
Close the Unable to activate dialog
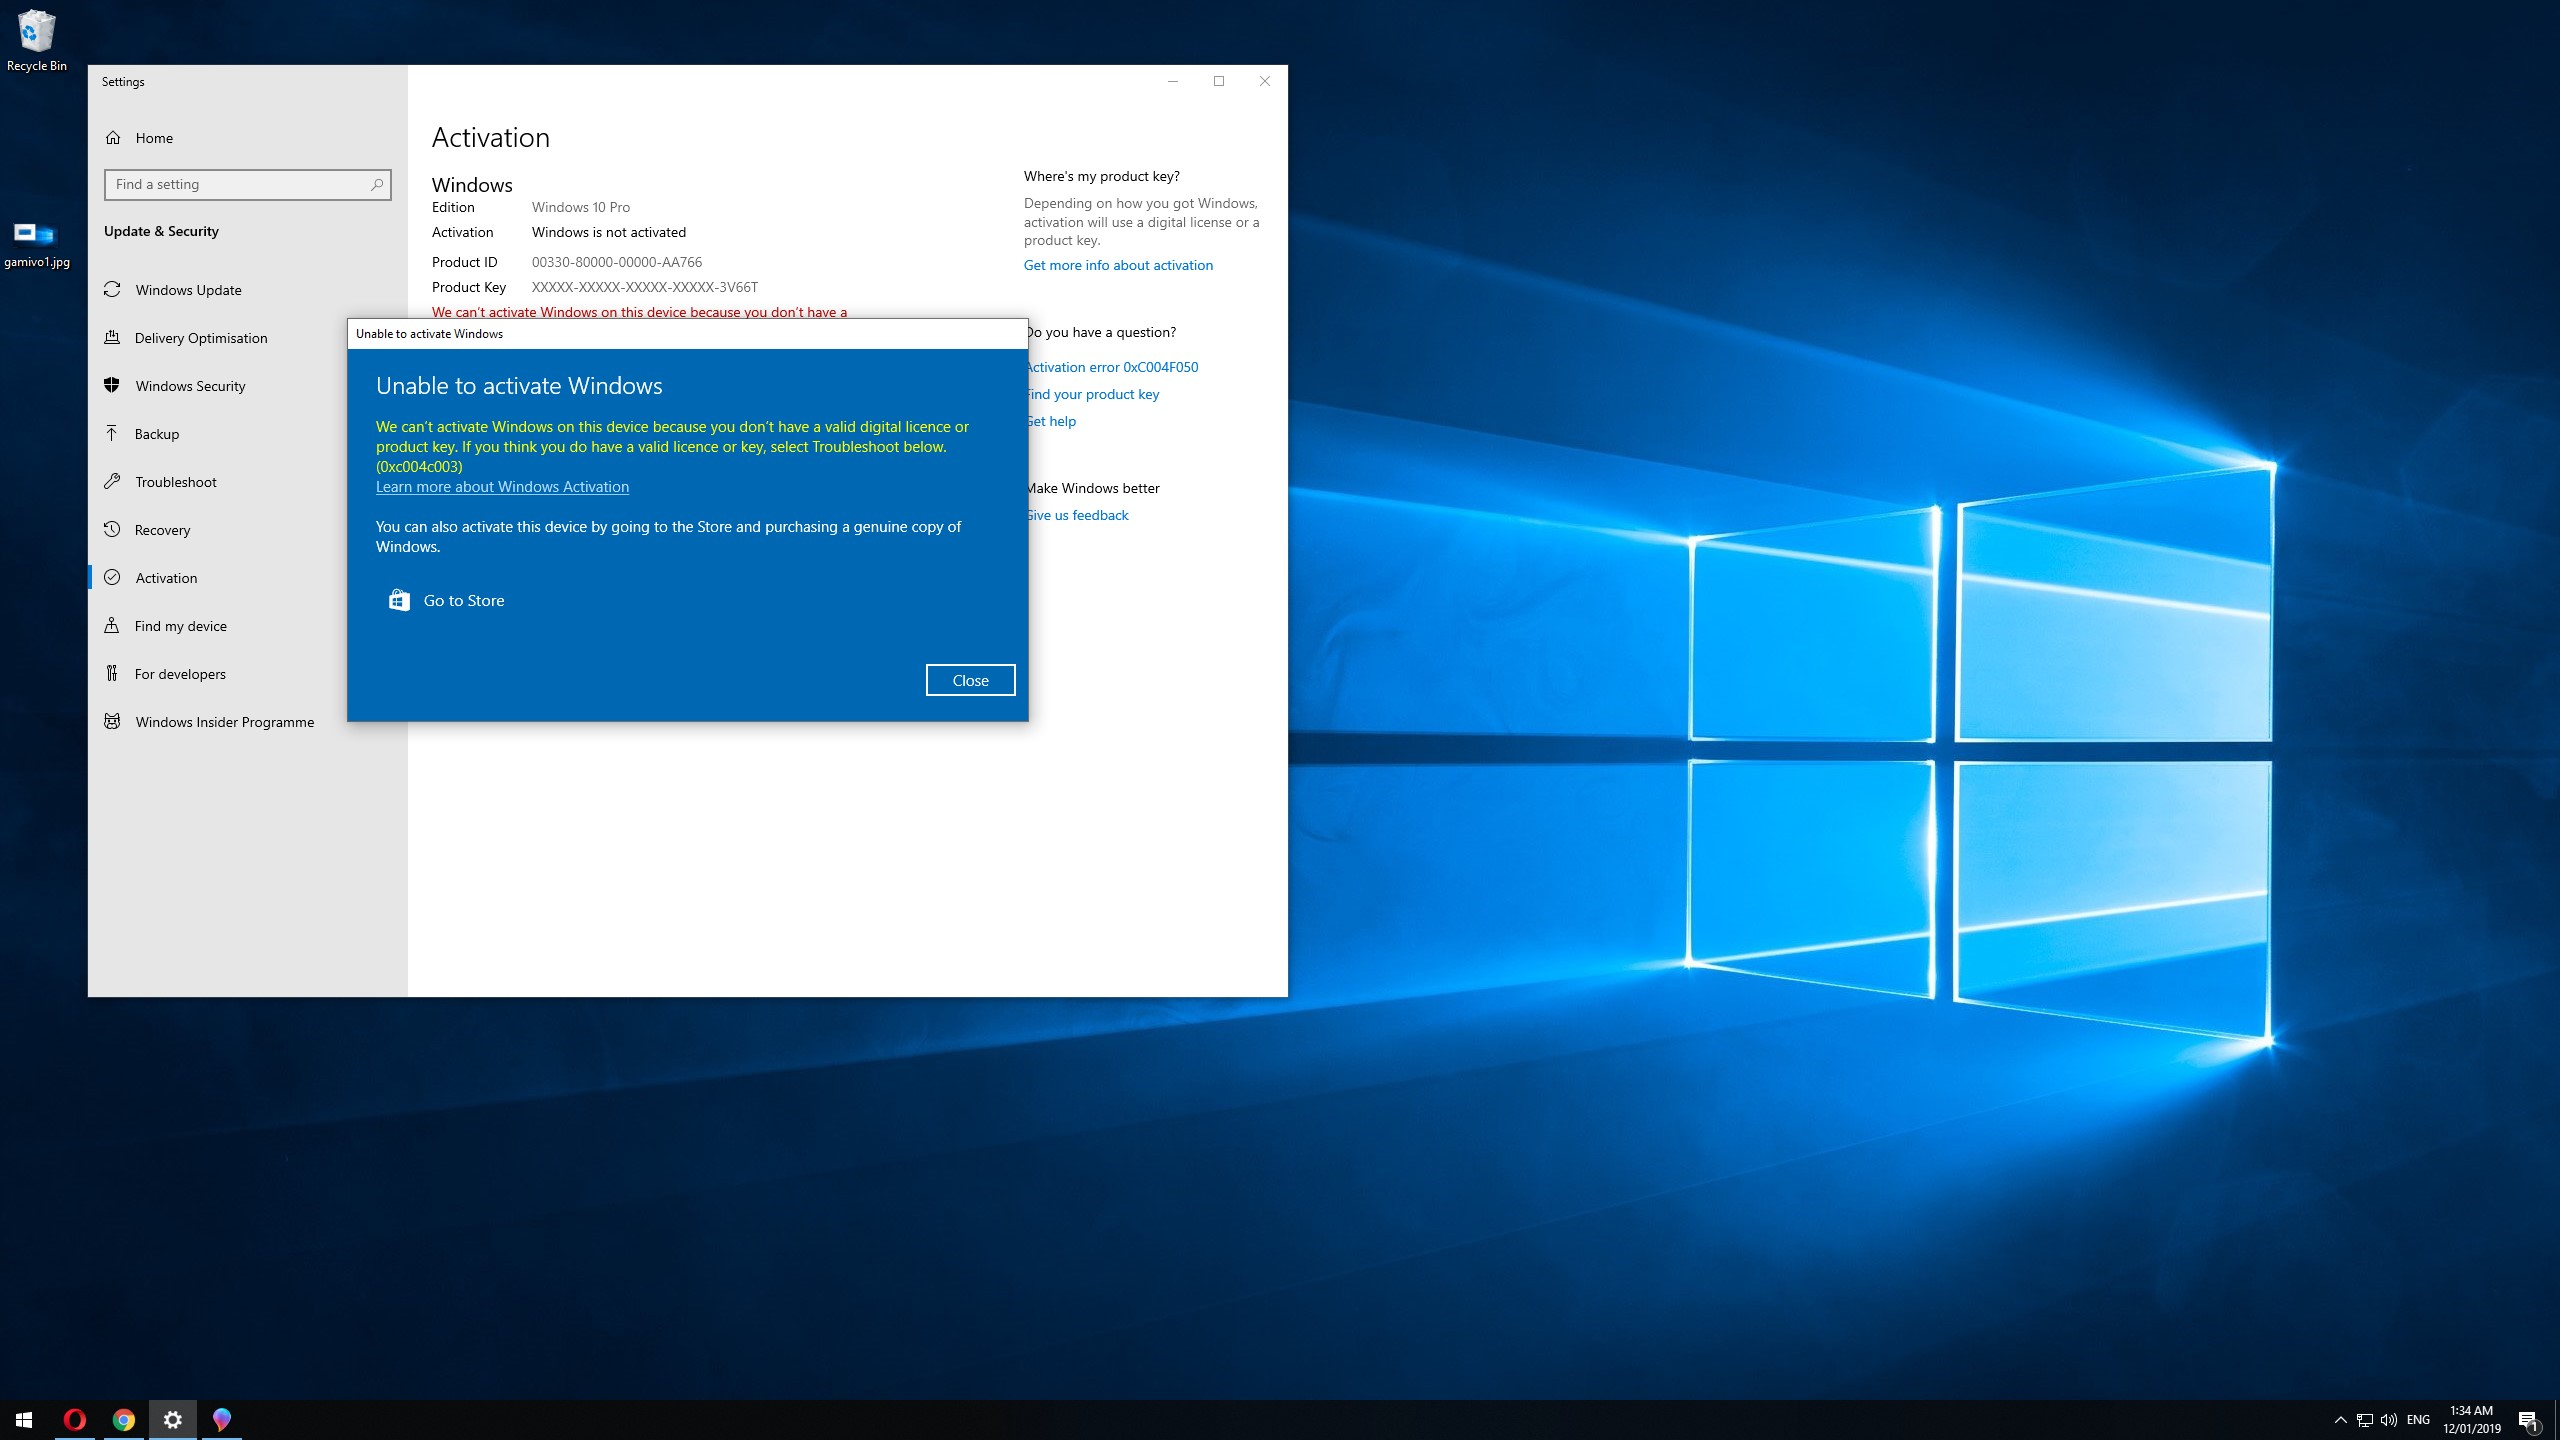click(970, 680)
